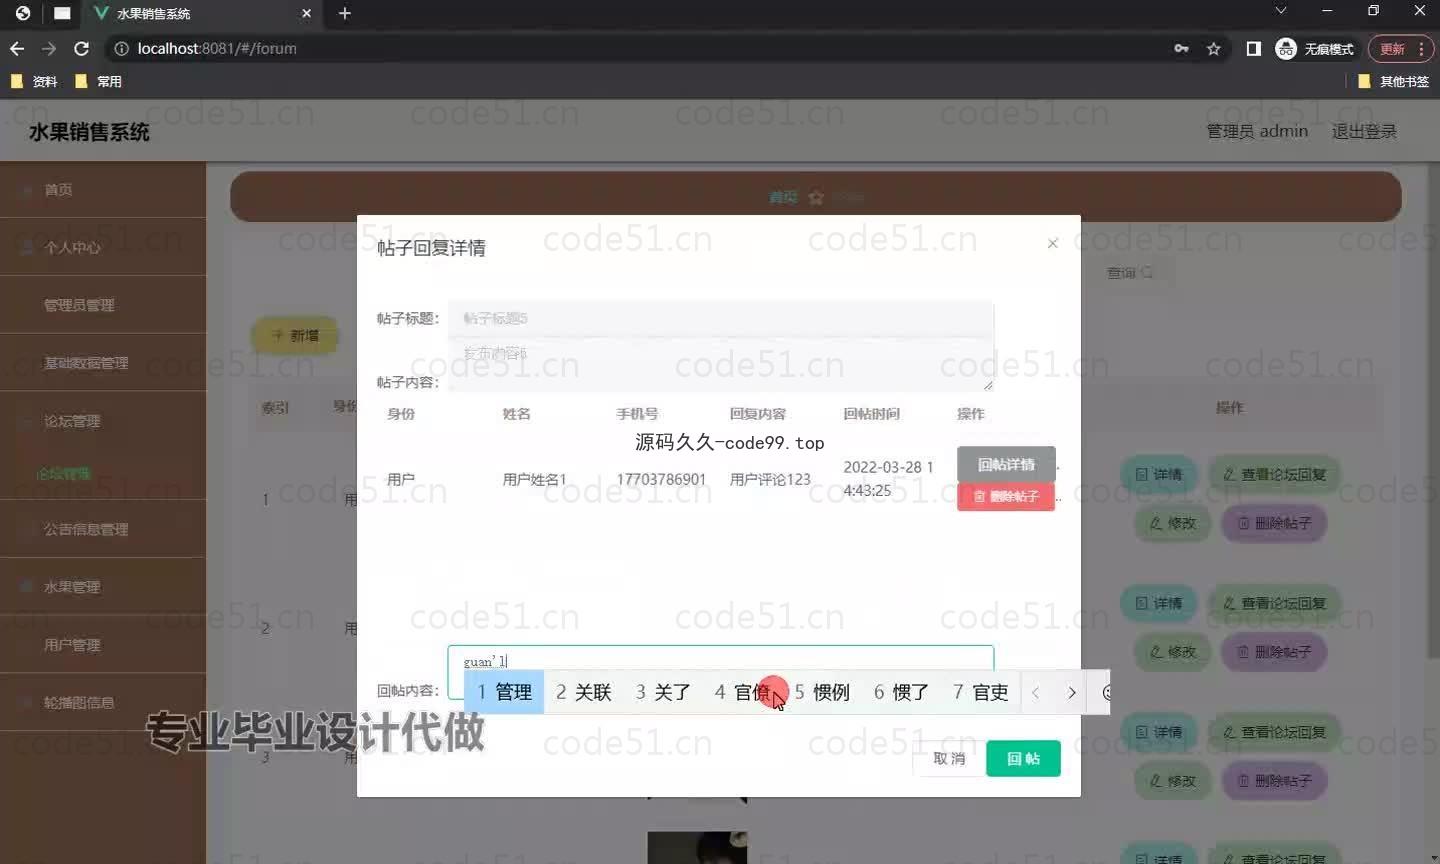Screen dimensions: 1440x864
Task: Click site info icon in address bar
Action: [x=121, y=48]
